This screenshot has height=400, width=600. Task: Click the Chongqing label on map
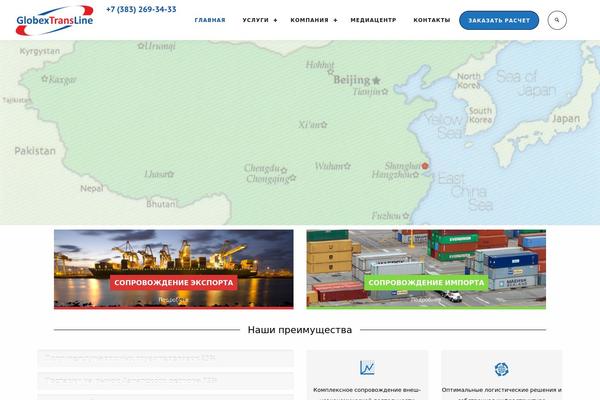268,179
